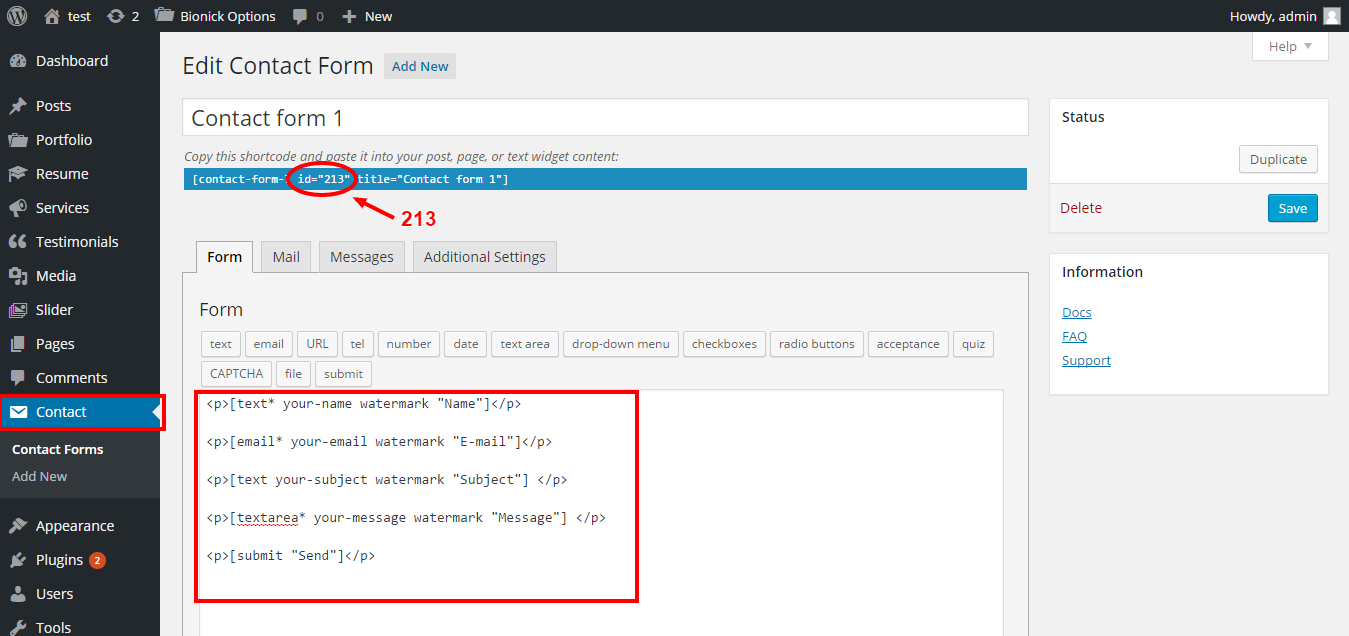
Task: Click the plus icon next to New
Action: click(349, 16)
